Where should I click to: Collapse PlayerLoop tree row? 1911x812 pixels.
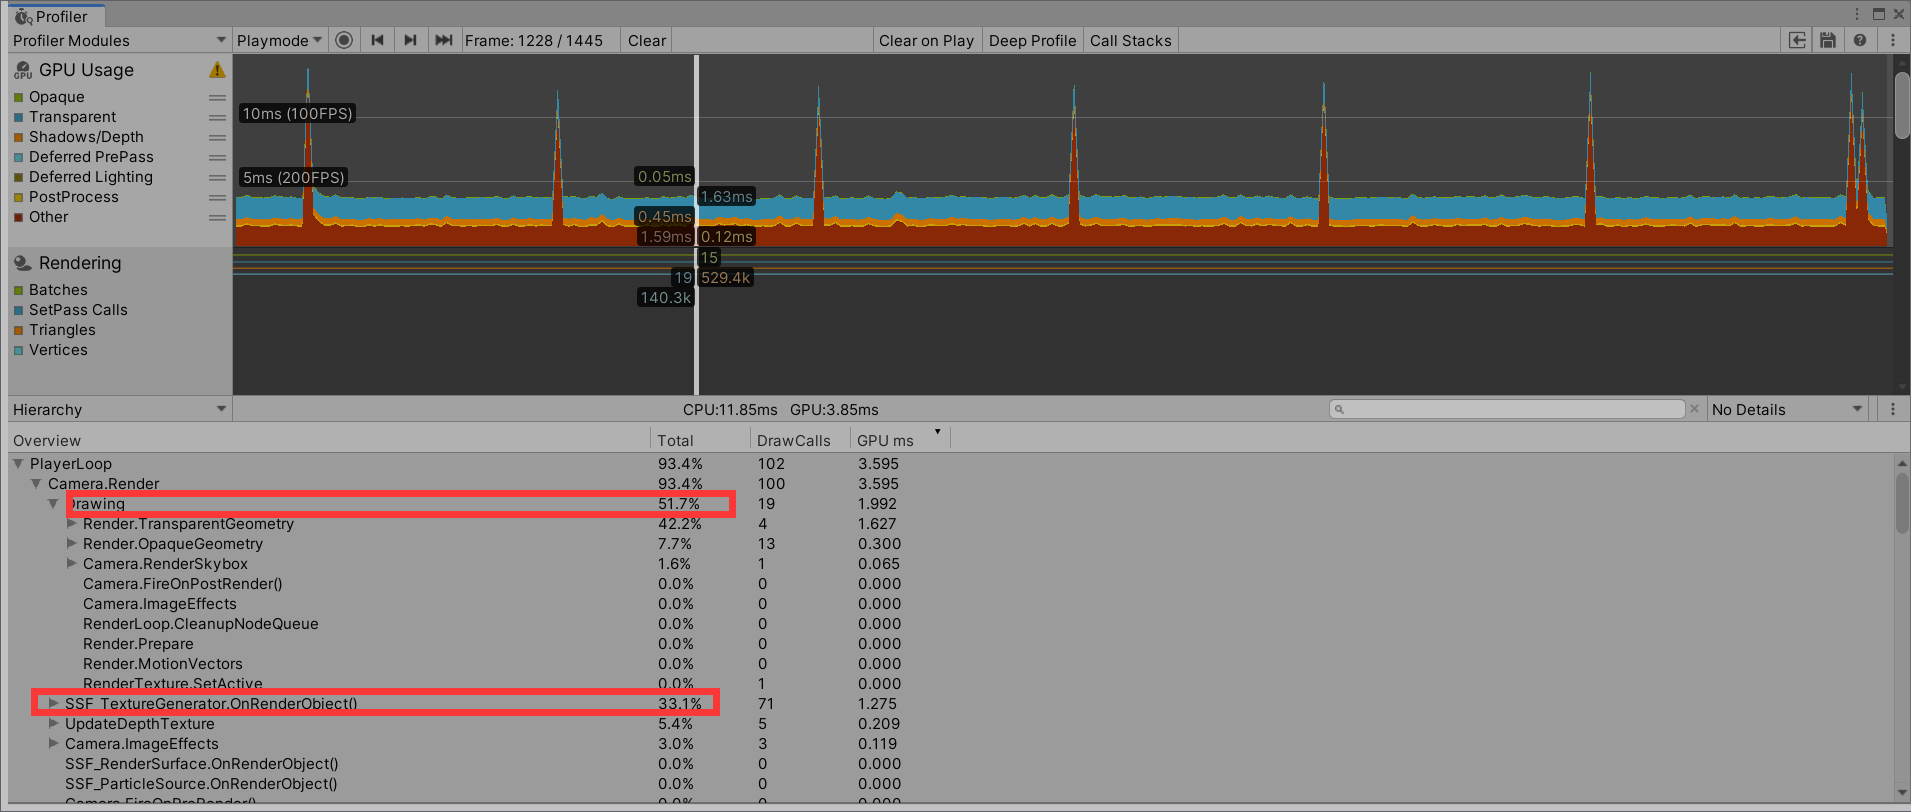18,464
